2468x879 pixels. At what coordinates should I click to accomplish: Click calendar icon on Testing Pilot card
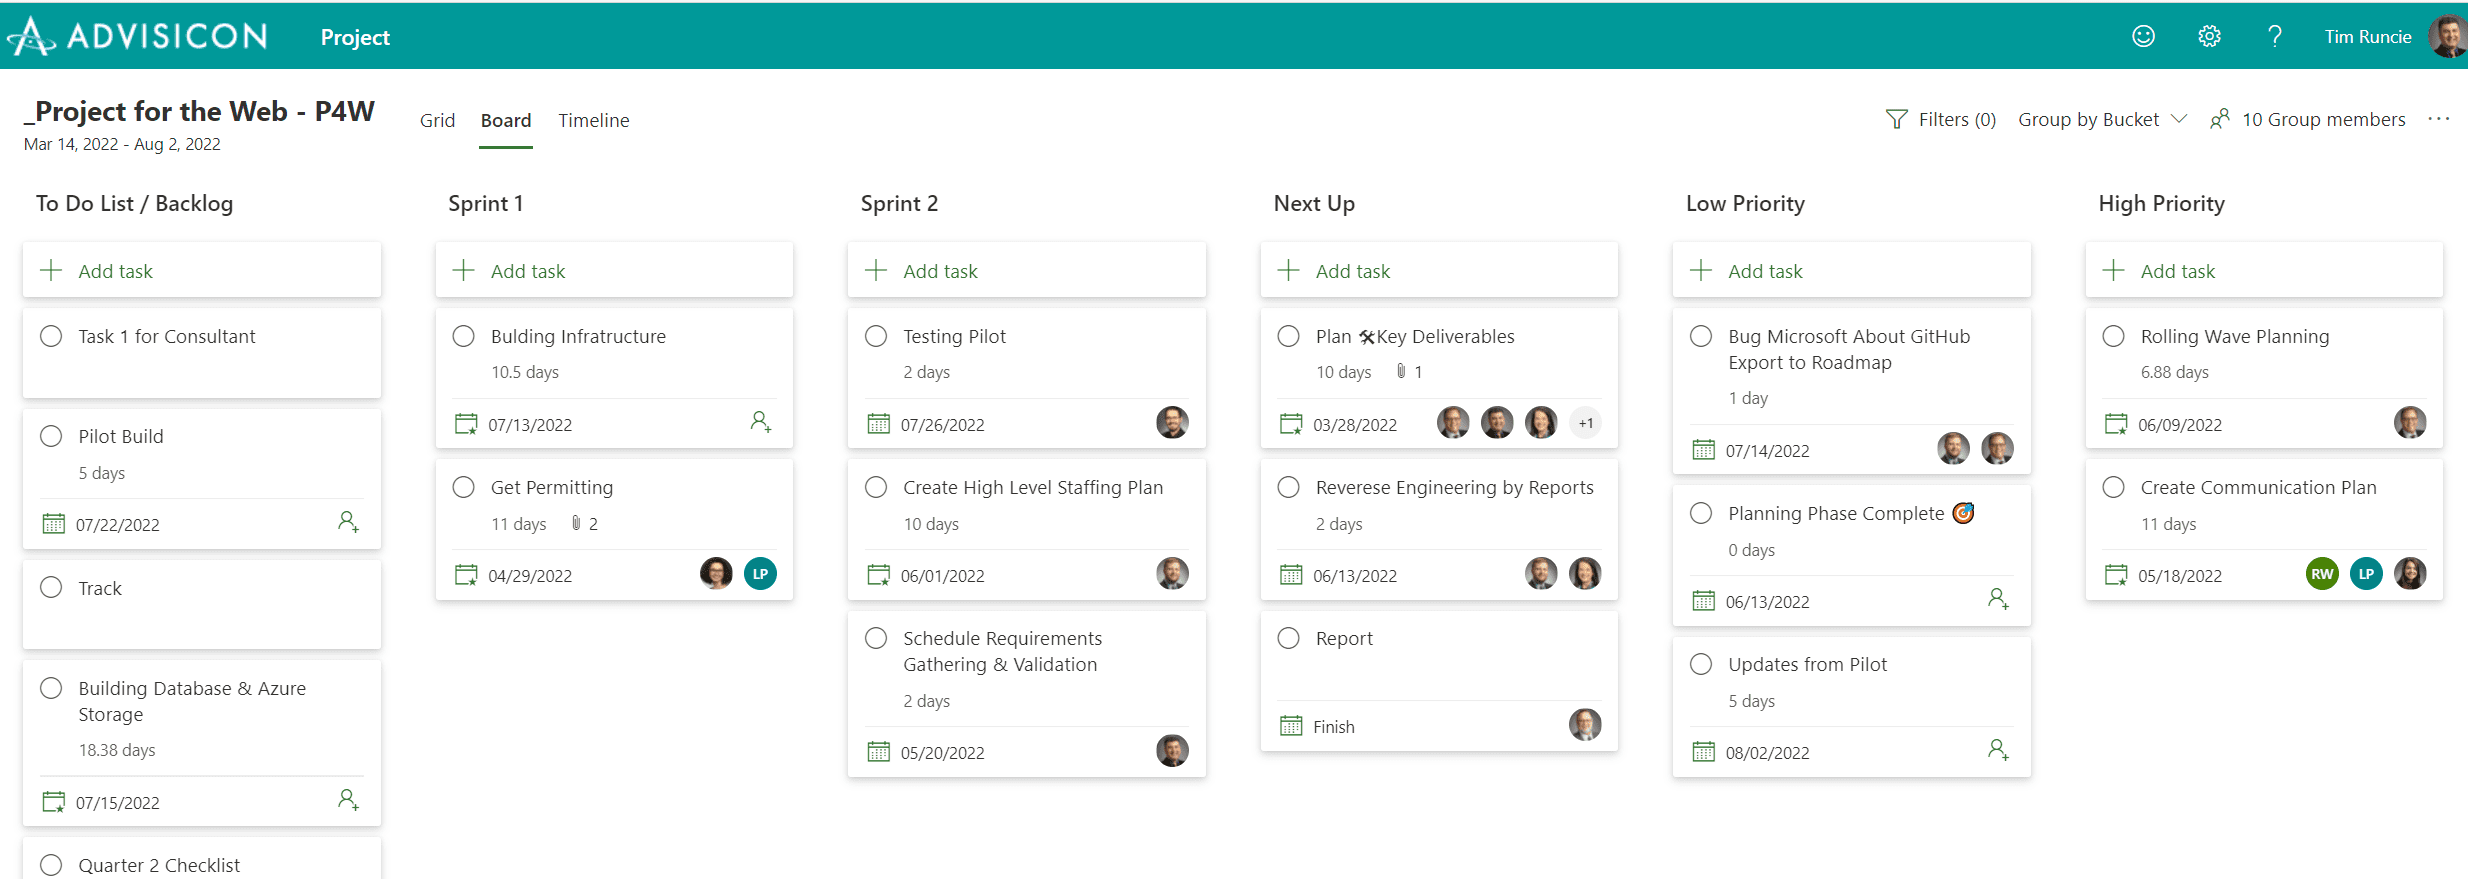[x=878, y=424]
